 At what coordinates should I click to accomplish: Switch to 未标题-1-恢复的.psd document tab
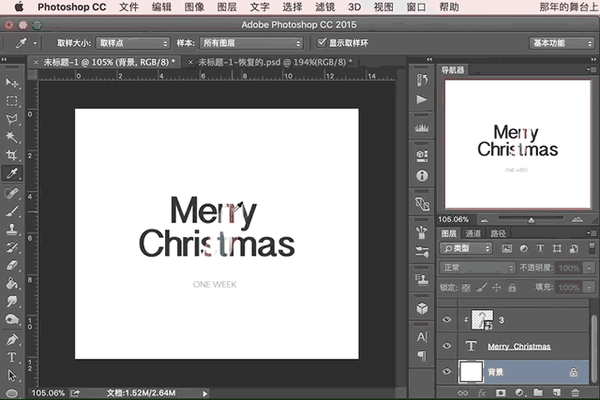click(x=275, y=62)
